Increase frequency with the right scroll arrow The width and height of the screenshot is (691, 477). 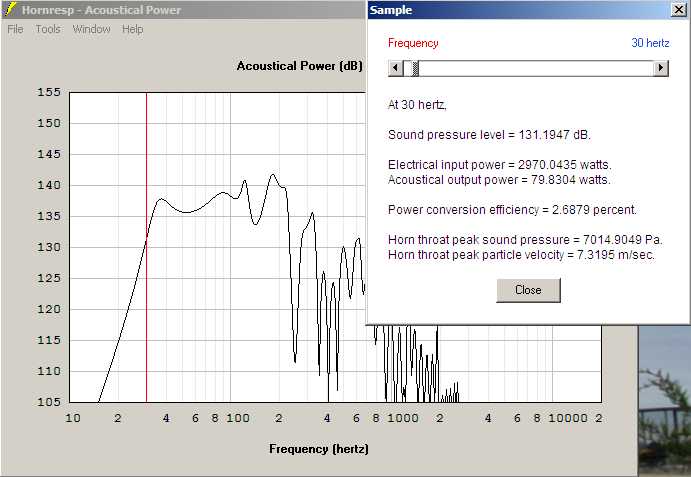click(661, 68)
